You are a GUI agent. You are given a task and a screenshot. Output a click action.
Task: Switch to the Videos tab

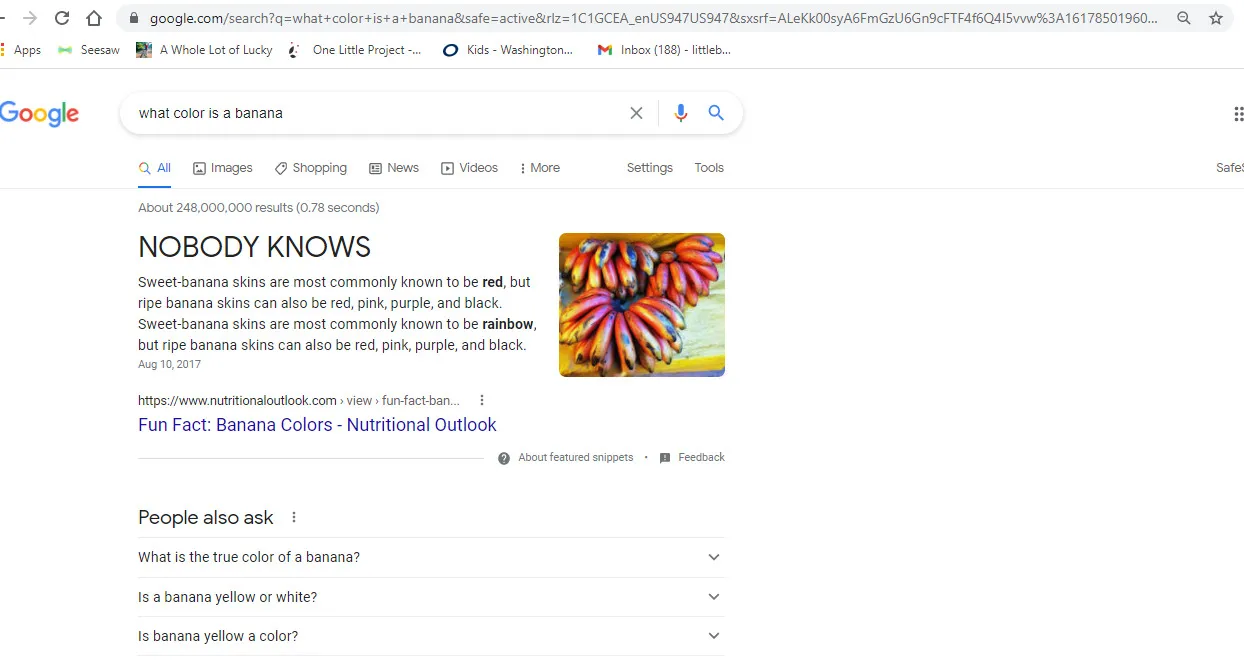click(x=470, y=168)
